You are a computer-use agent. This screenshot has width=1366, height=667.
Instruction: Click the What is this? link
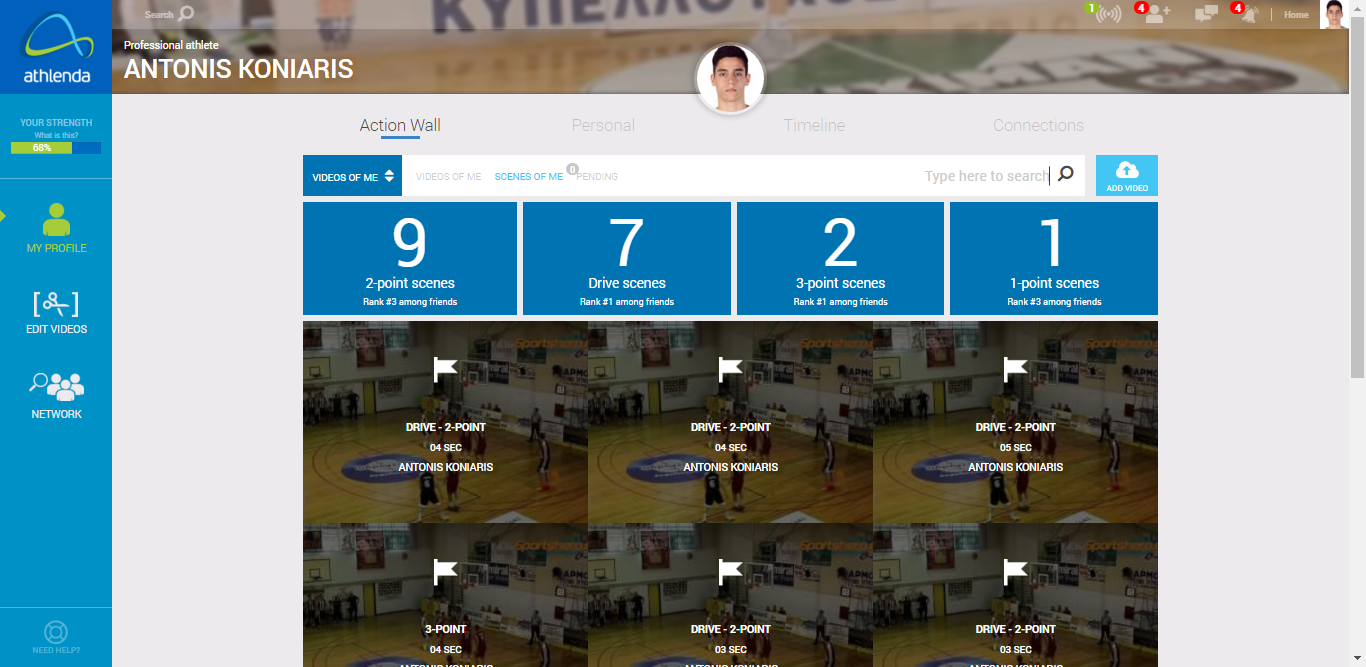56,135
